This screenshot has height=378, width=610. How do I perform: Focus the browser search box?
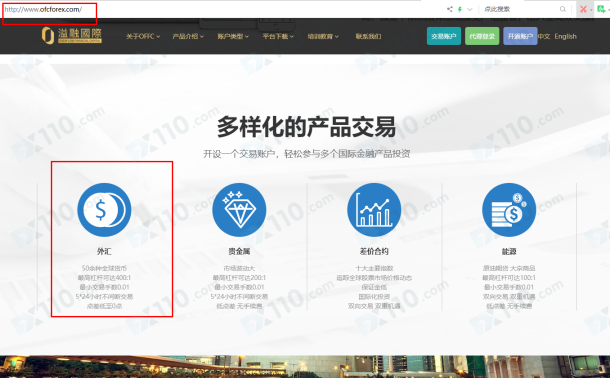(x=519, y=9)
